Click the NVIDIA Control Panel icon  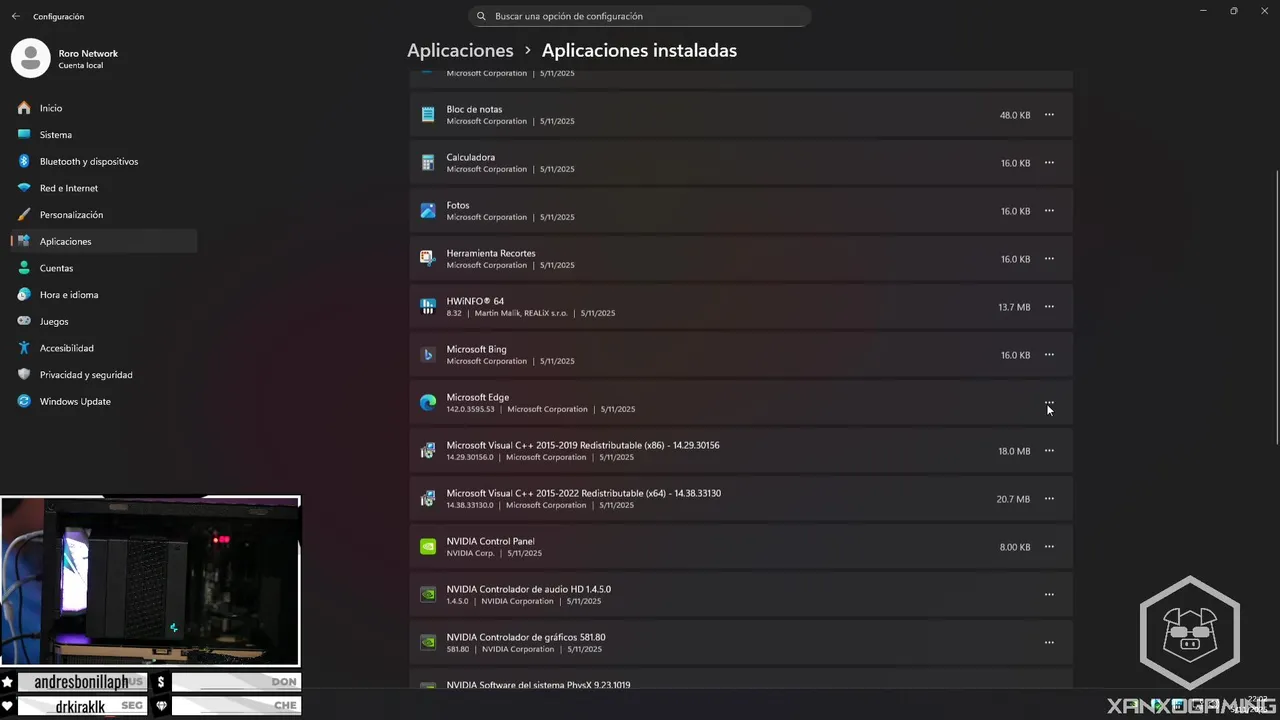tap(428, 547)
